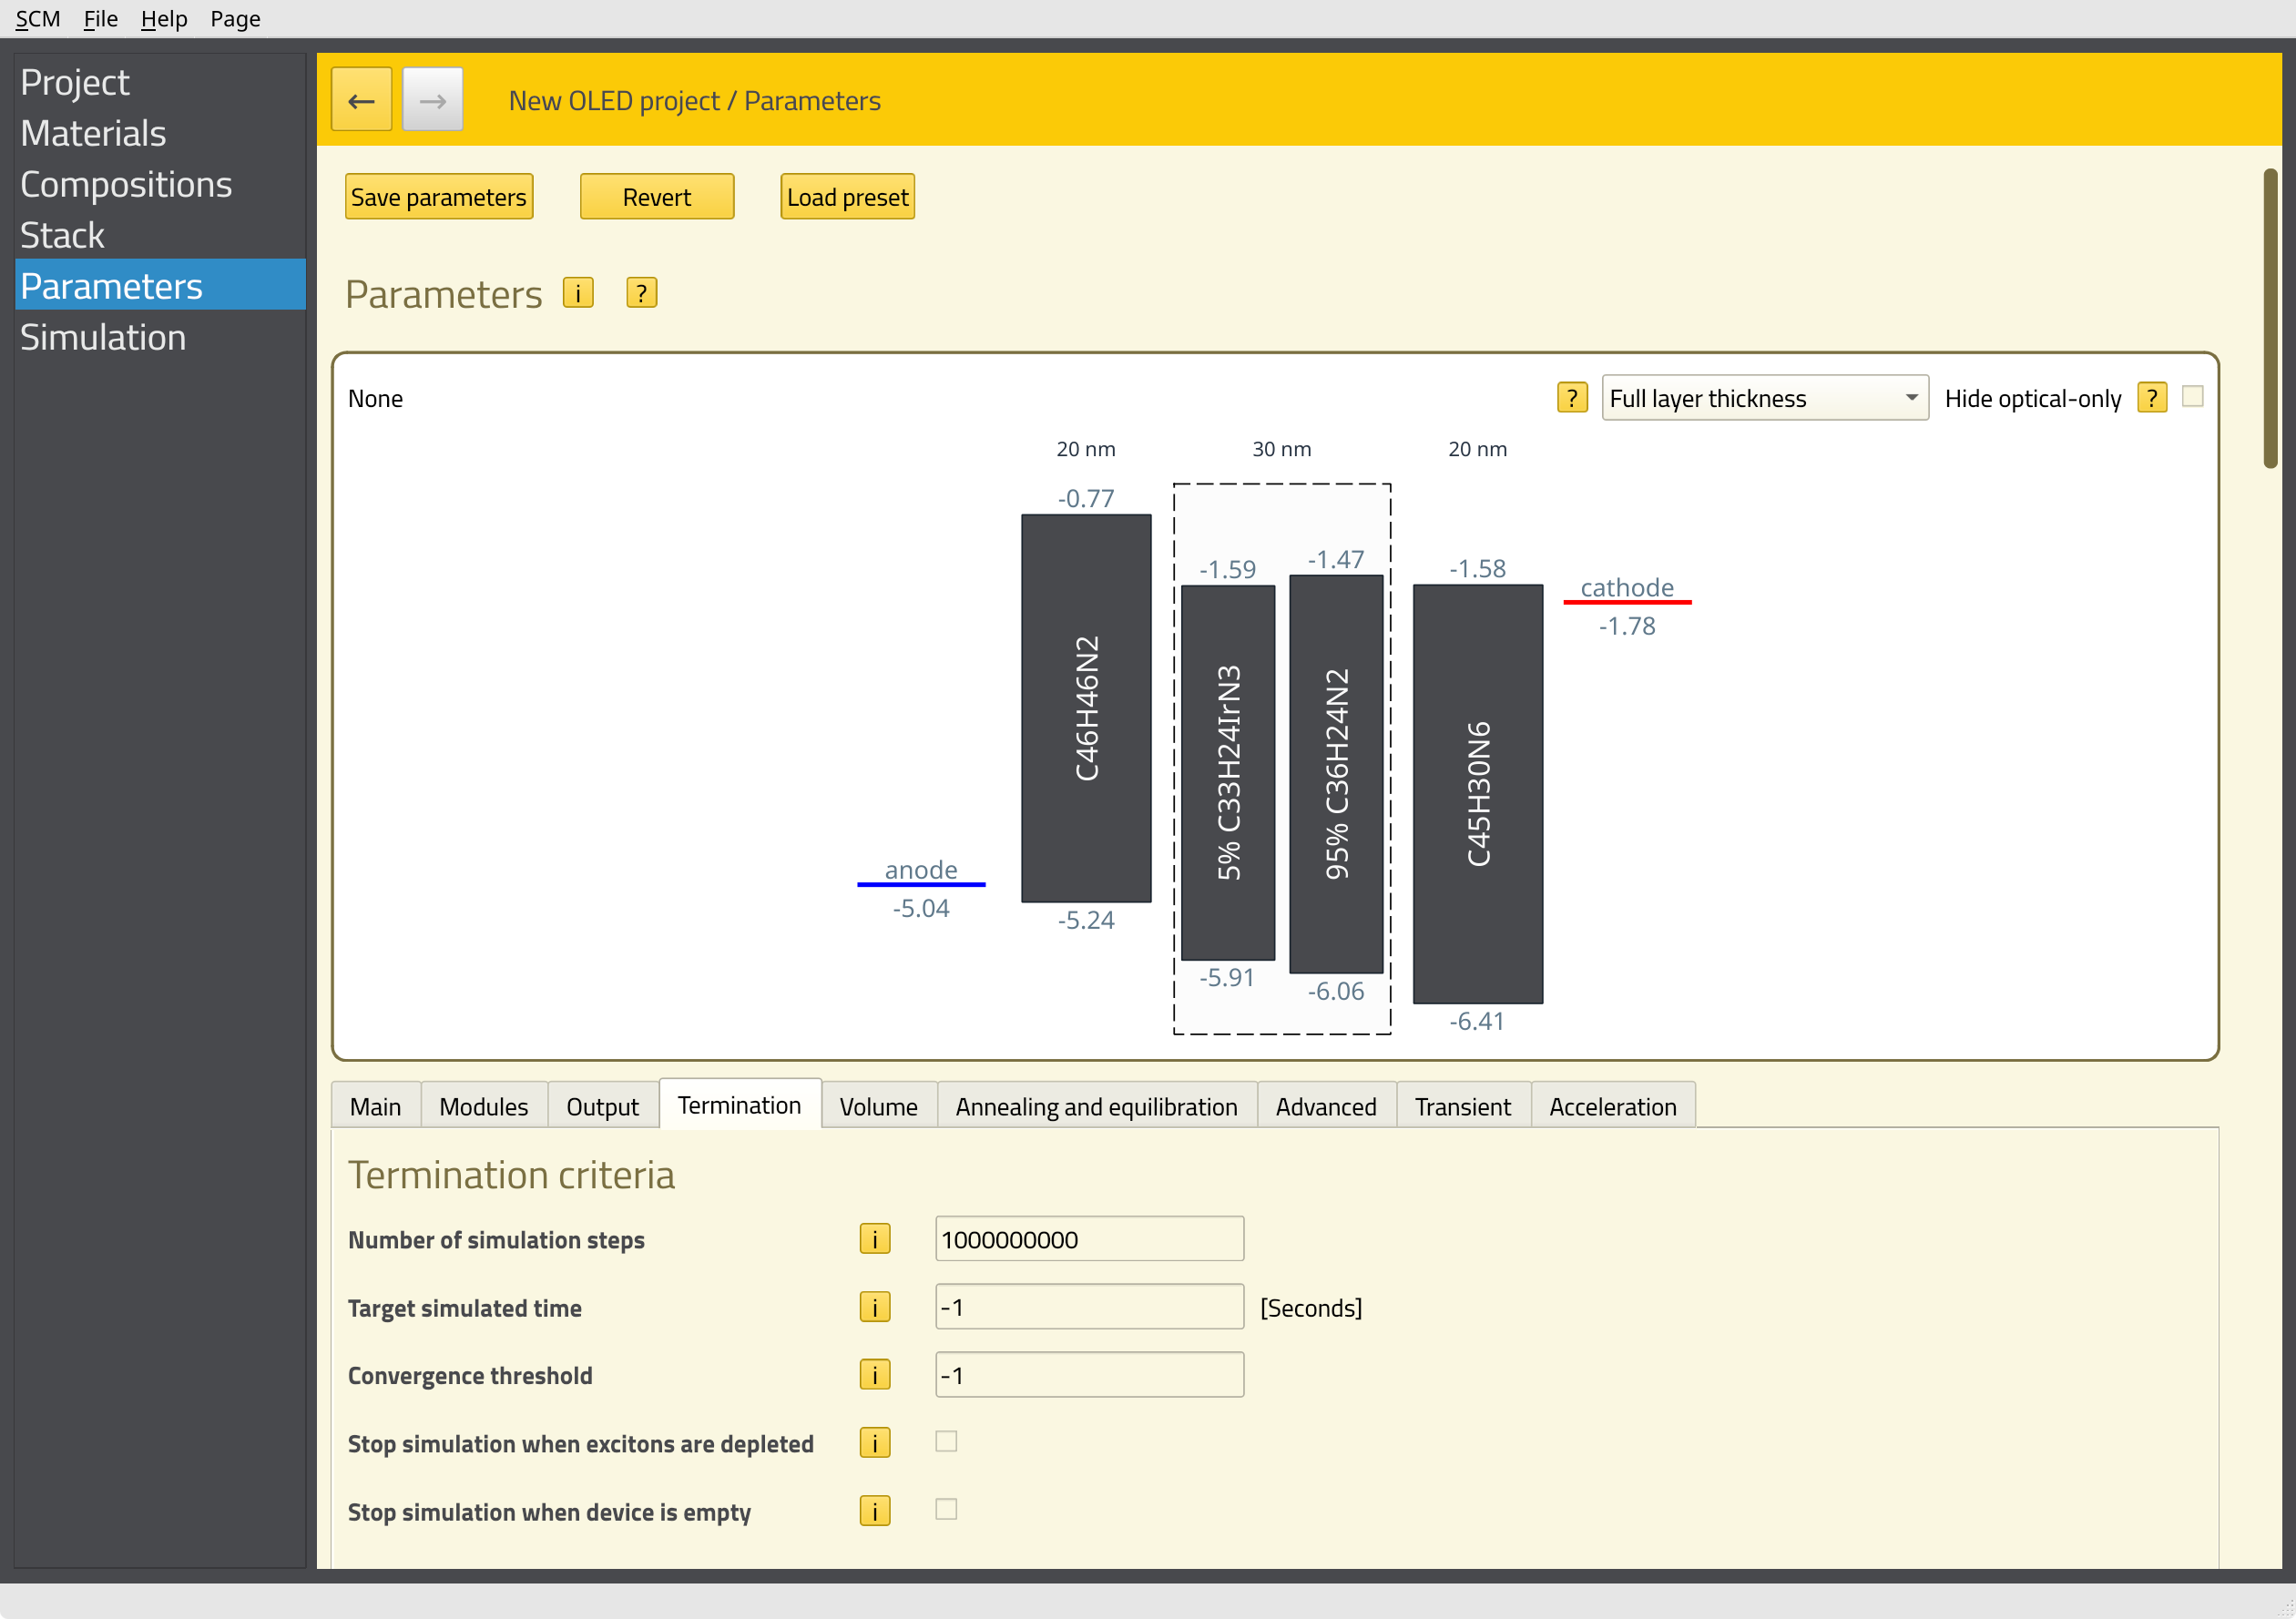Screen dimensions: 2296x1619
Task: Open help icon left of layer thickness dropdown
Action: point(1571,398)
